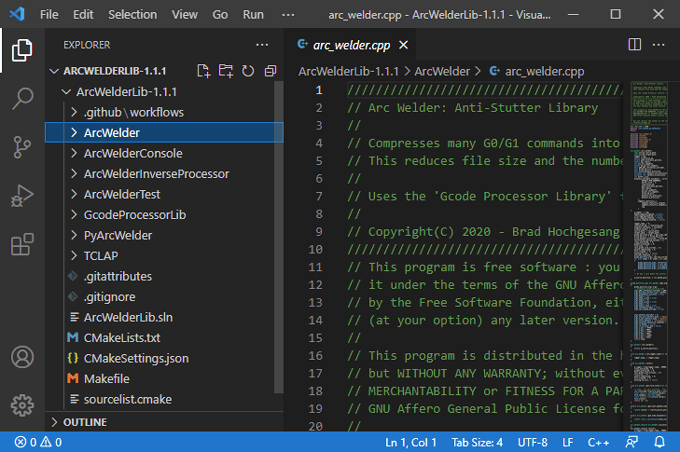Click the C++ language mode button
The image size is (680, 452).
click(x=598, y=441)
